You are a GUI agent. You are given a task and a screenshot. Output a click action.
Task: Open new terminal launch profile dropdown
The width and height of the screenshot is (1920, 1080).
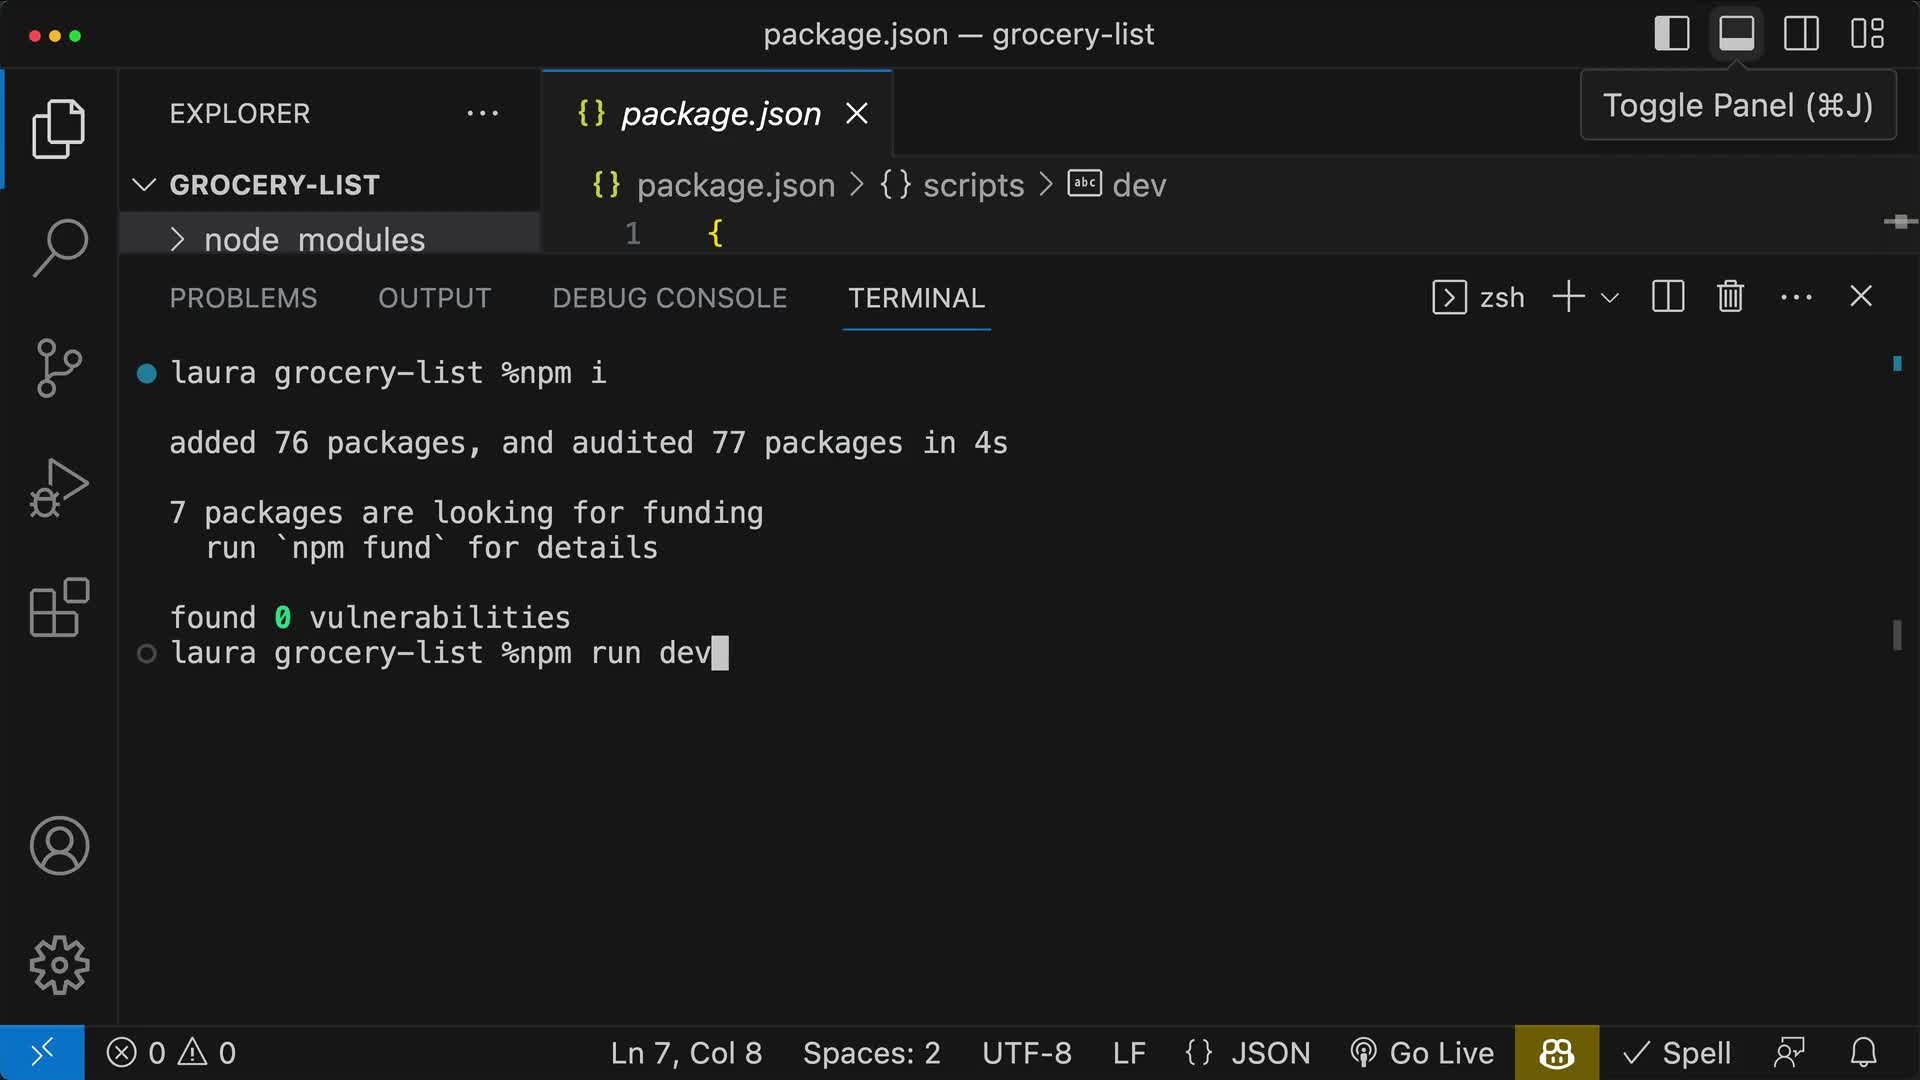[x=1610, y=298]
